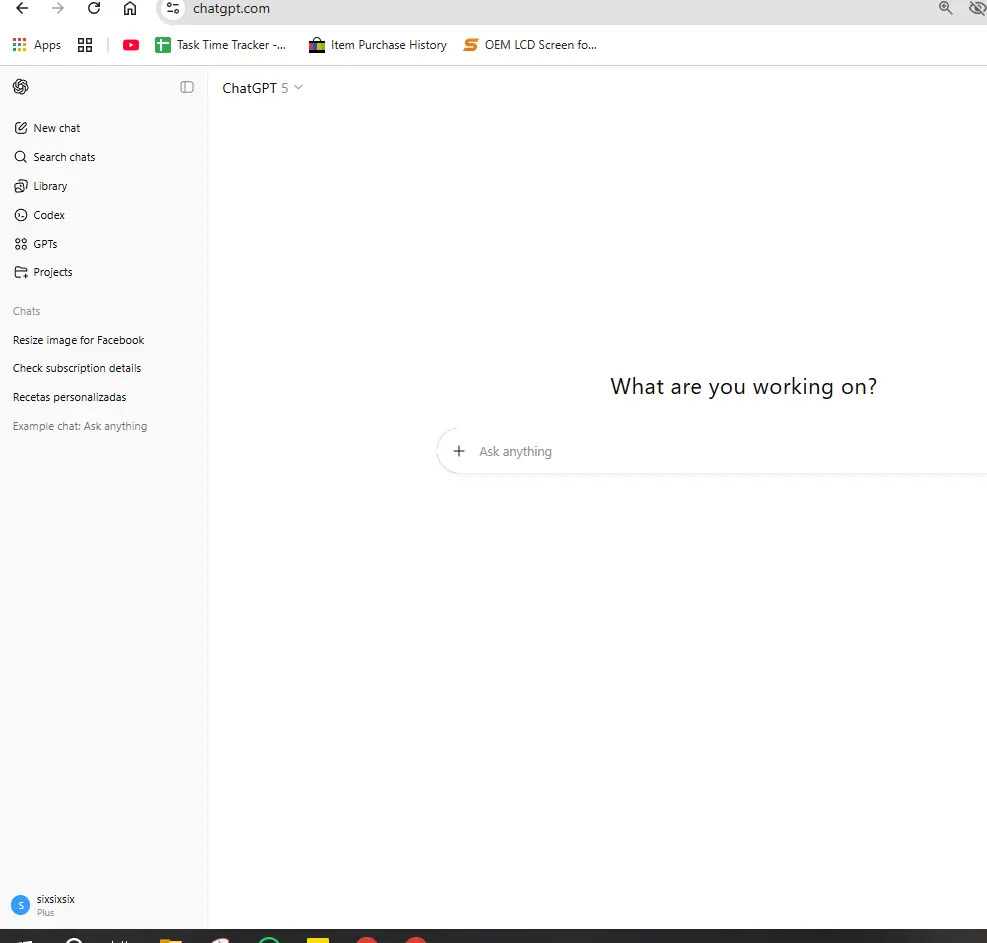This screenshot has width=987, height=943.
Task: Click the Chats section header
Action: coord(26,311)
